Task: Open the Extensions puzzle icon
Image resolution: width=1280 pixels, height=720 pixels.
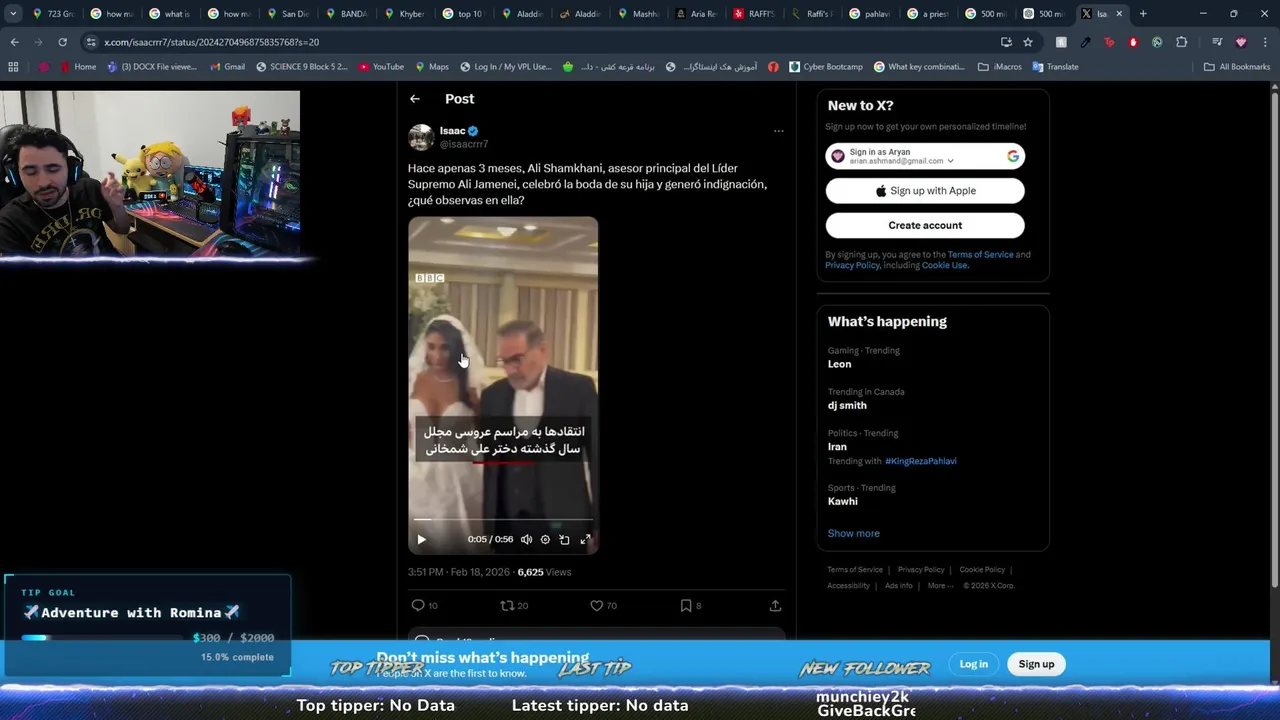Action: pos(1181,42)
